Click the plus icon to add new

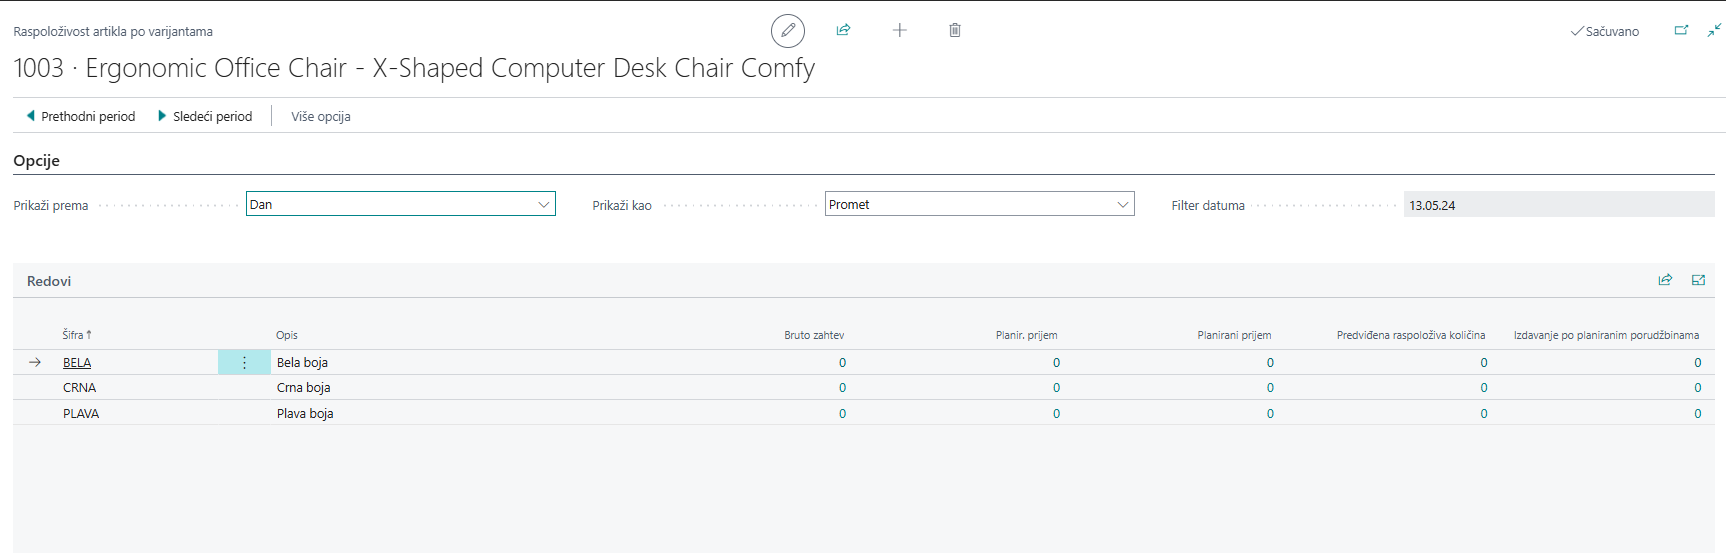[x=899, y=30]
